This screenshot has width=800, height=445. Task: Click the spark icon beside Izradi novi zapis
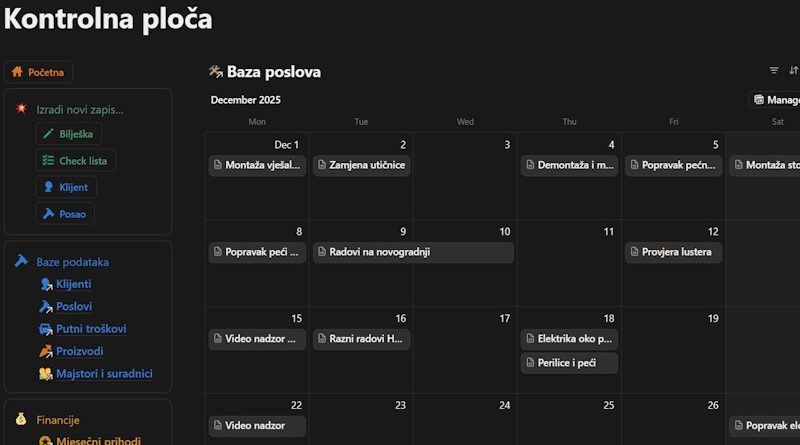(x=20, y=109)
